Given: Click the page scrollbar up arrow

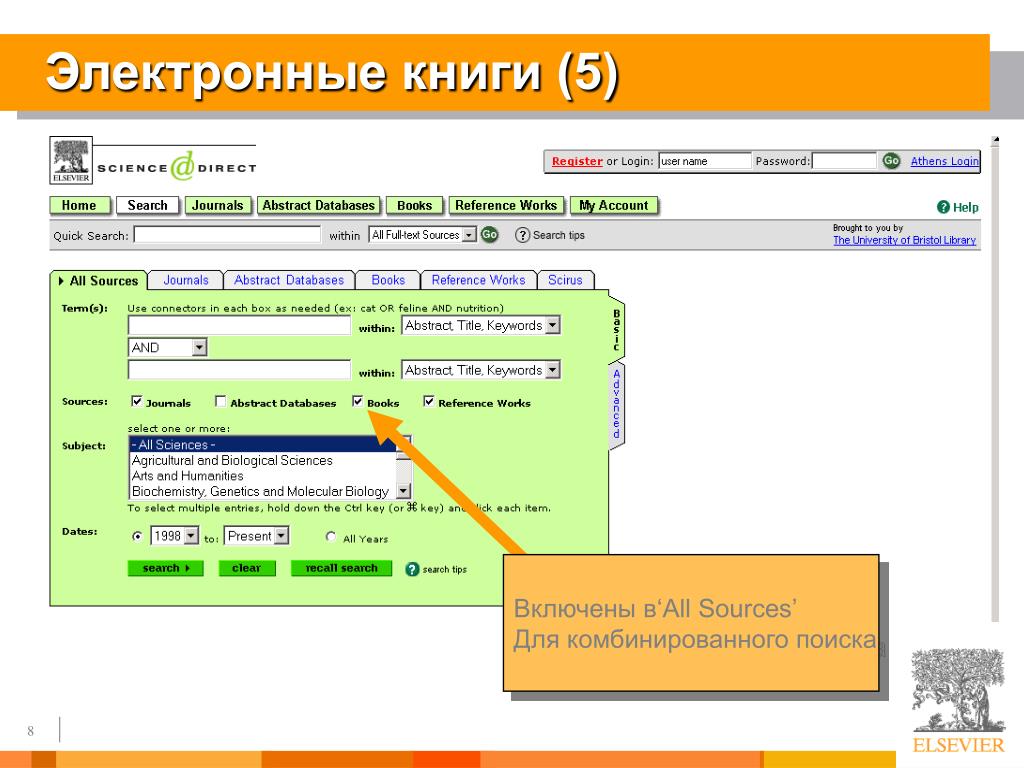Looking at the screenshot, I should [x=995, y=140].
